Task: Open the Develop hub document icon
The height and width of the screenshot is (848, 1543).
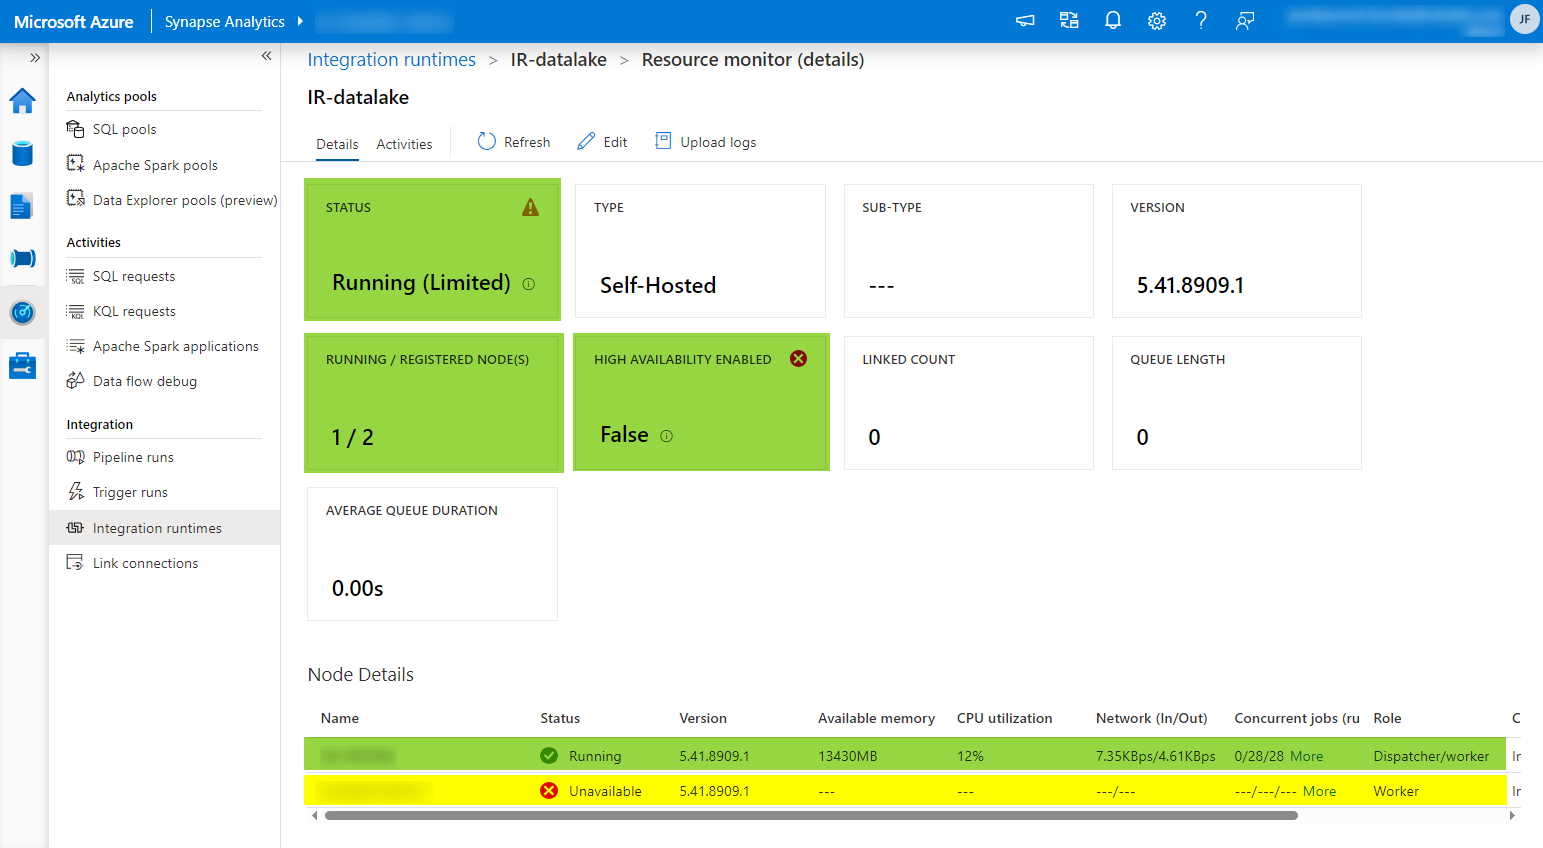Action: (22, 206)
